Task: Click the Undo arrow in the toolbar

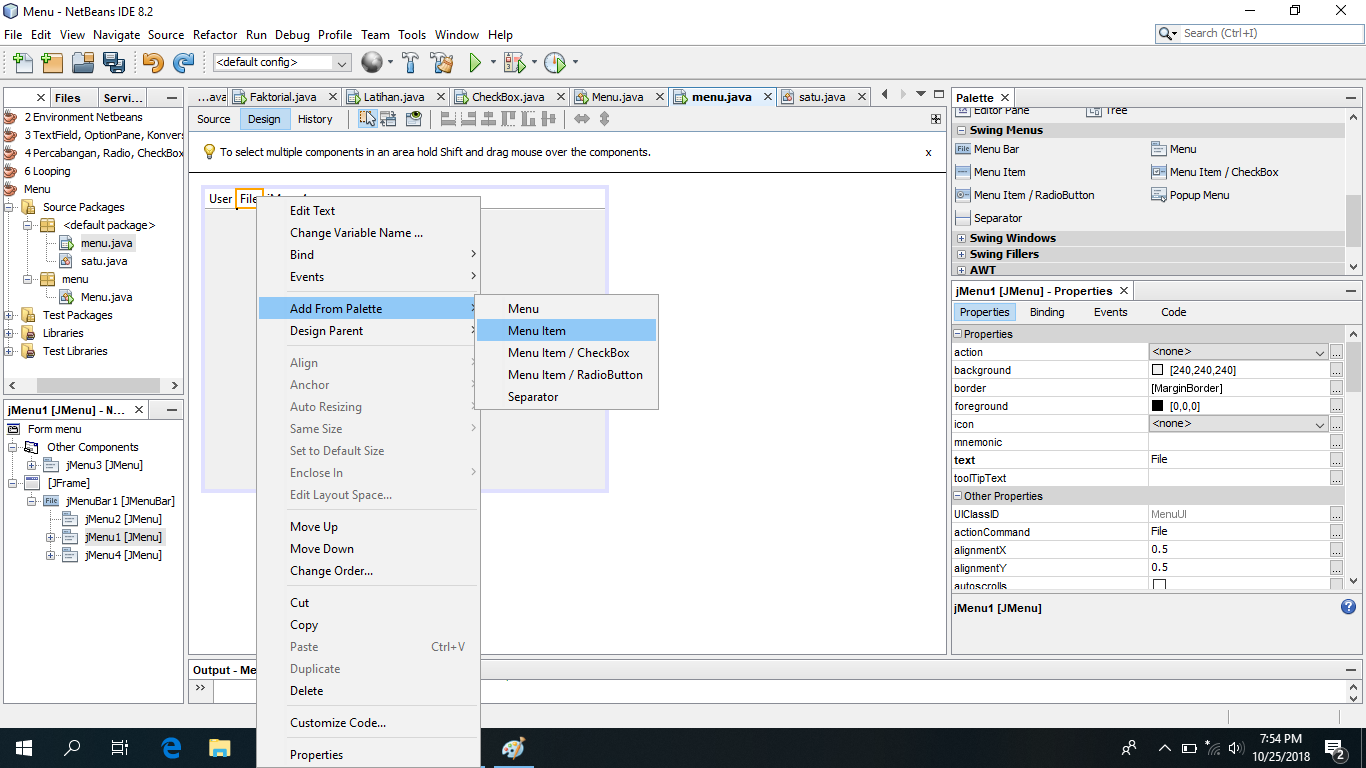Action: tap(153, 61)
